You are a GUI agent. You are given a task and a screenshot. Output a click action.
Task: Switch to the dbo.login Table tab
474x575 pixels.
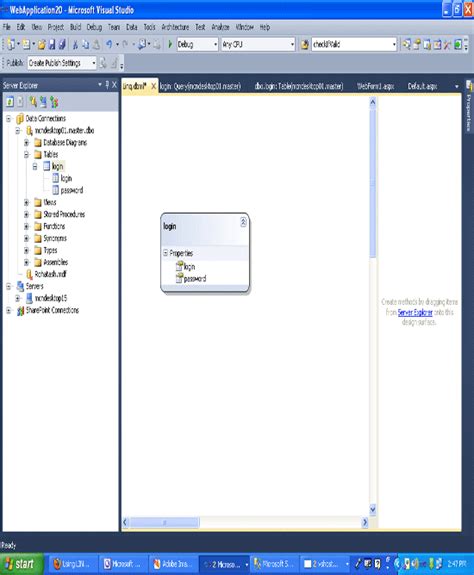(x=299, y=86)
